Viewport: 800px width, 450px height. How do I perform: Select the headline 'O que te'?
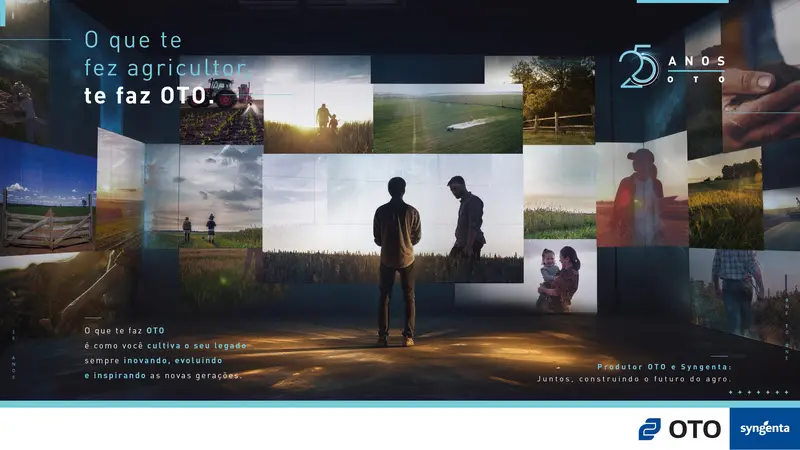click(x=133, y=40)
